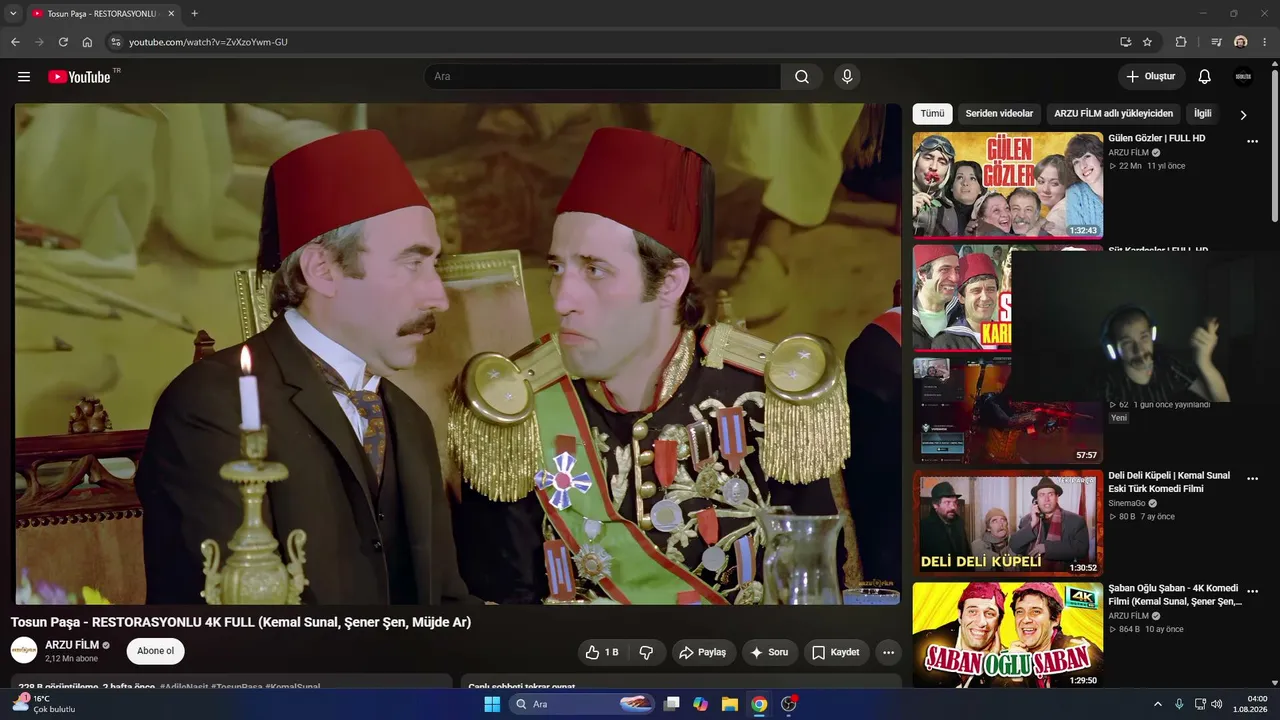
Task: Show more filter chips with right chevron
Action: coord(1243,115)
